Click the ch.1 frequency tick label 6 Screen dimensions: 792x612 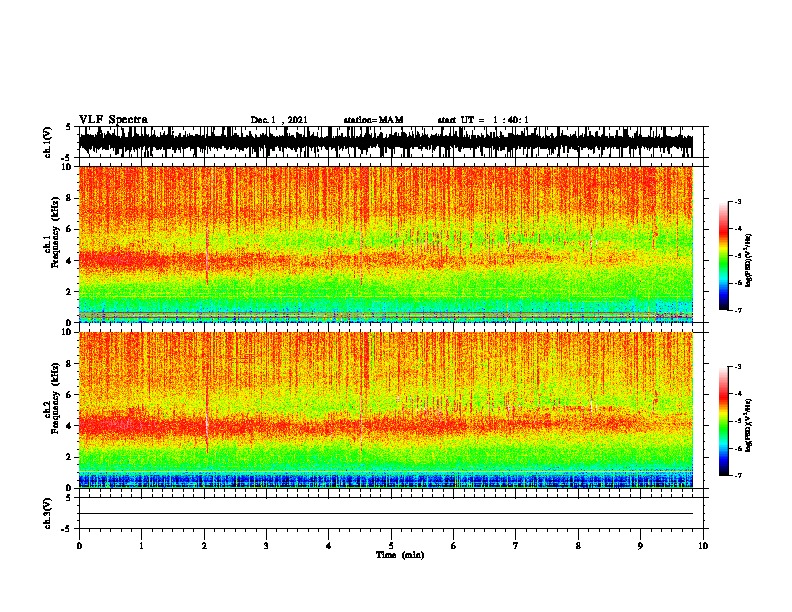tap(70, 230)
